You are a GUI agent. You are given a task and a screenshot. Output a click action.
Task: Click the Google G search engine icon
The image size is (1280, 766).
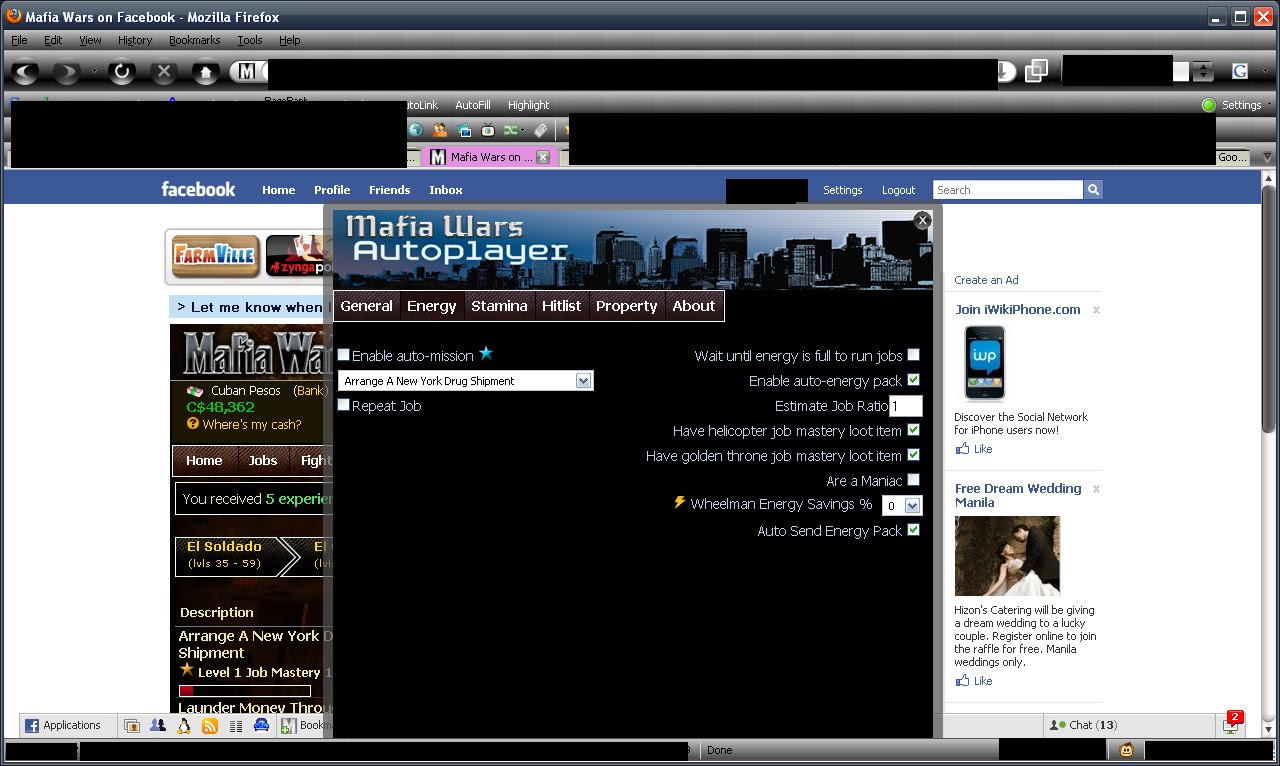[1240, 71]
